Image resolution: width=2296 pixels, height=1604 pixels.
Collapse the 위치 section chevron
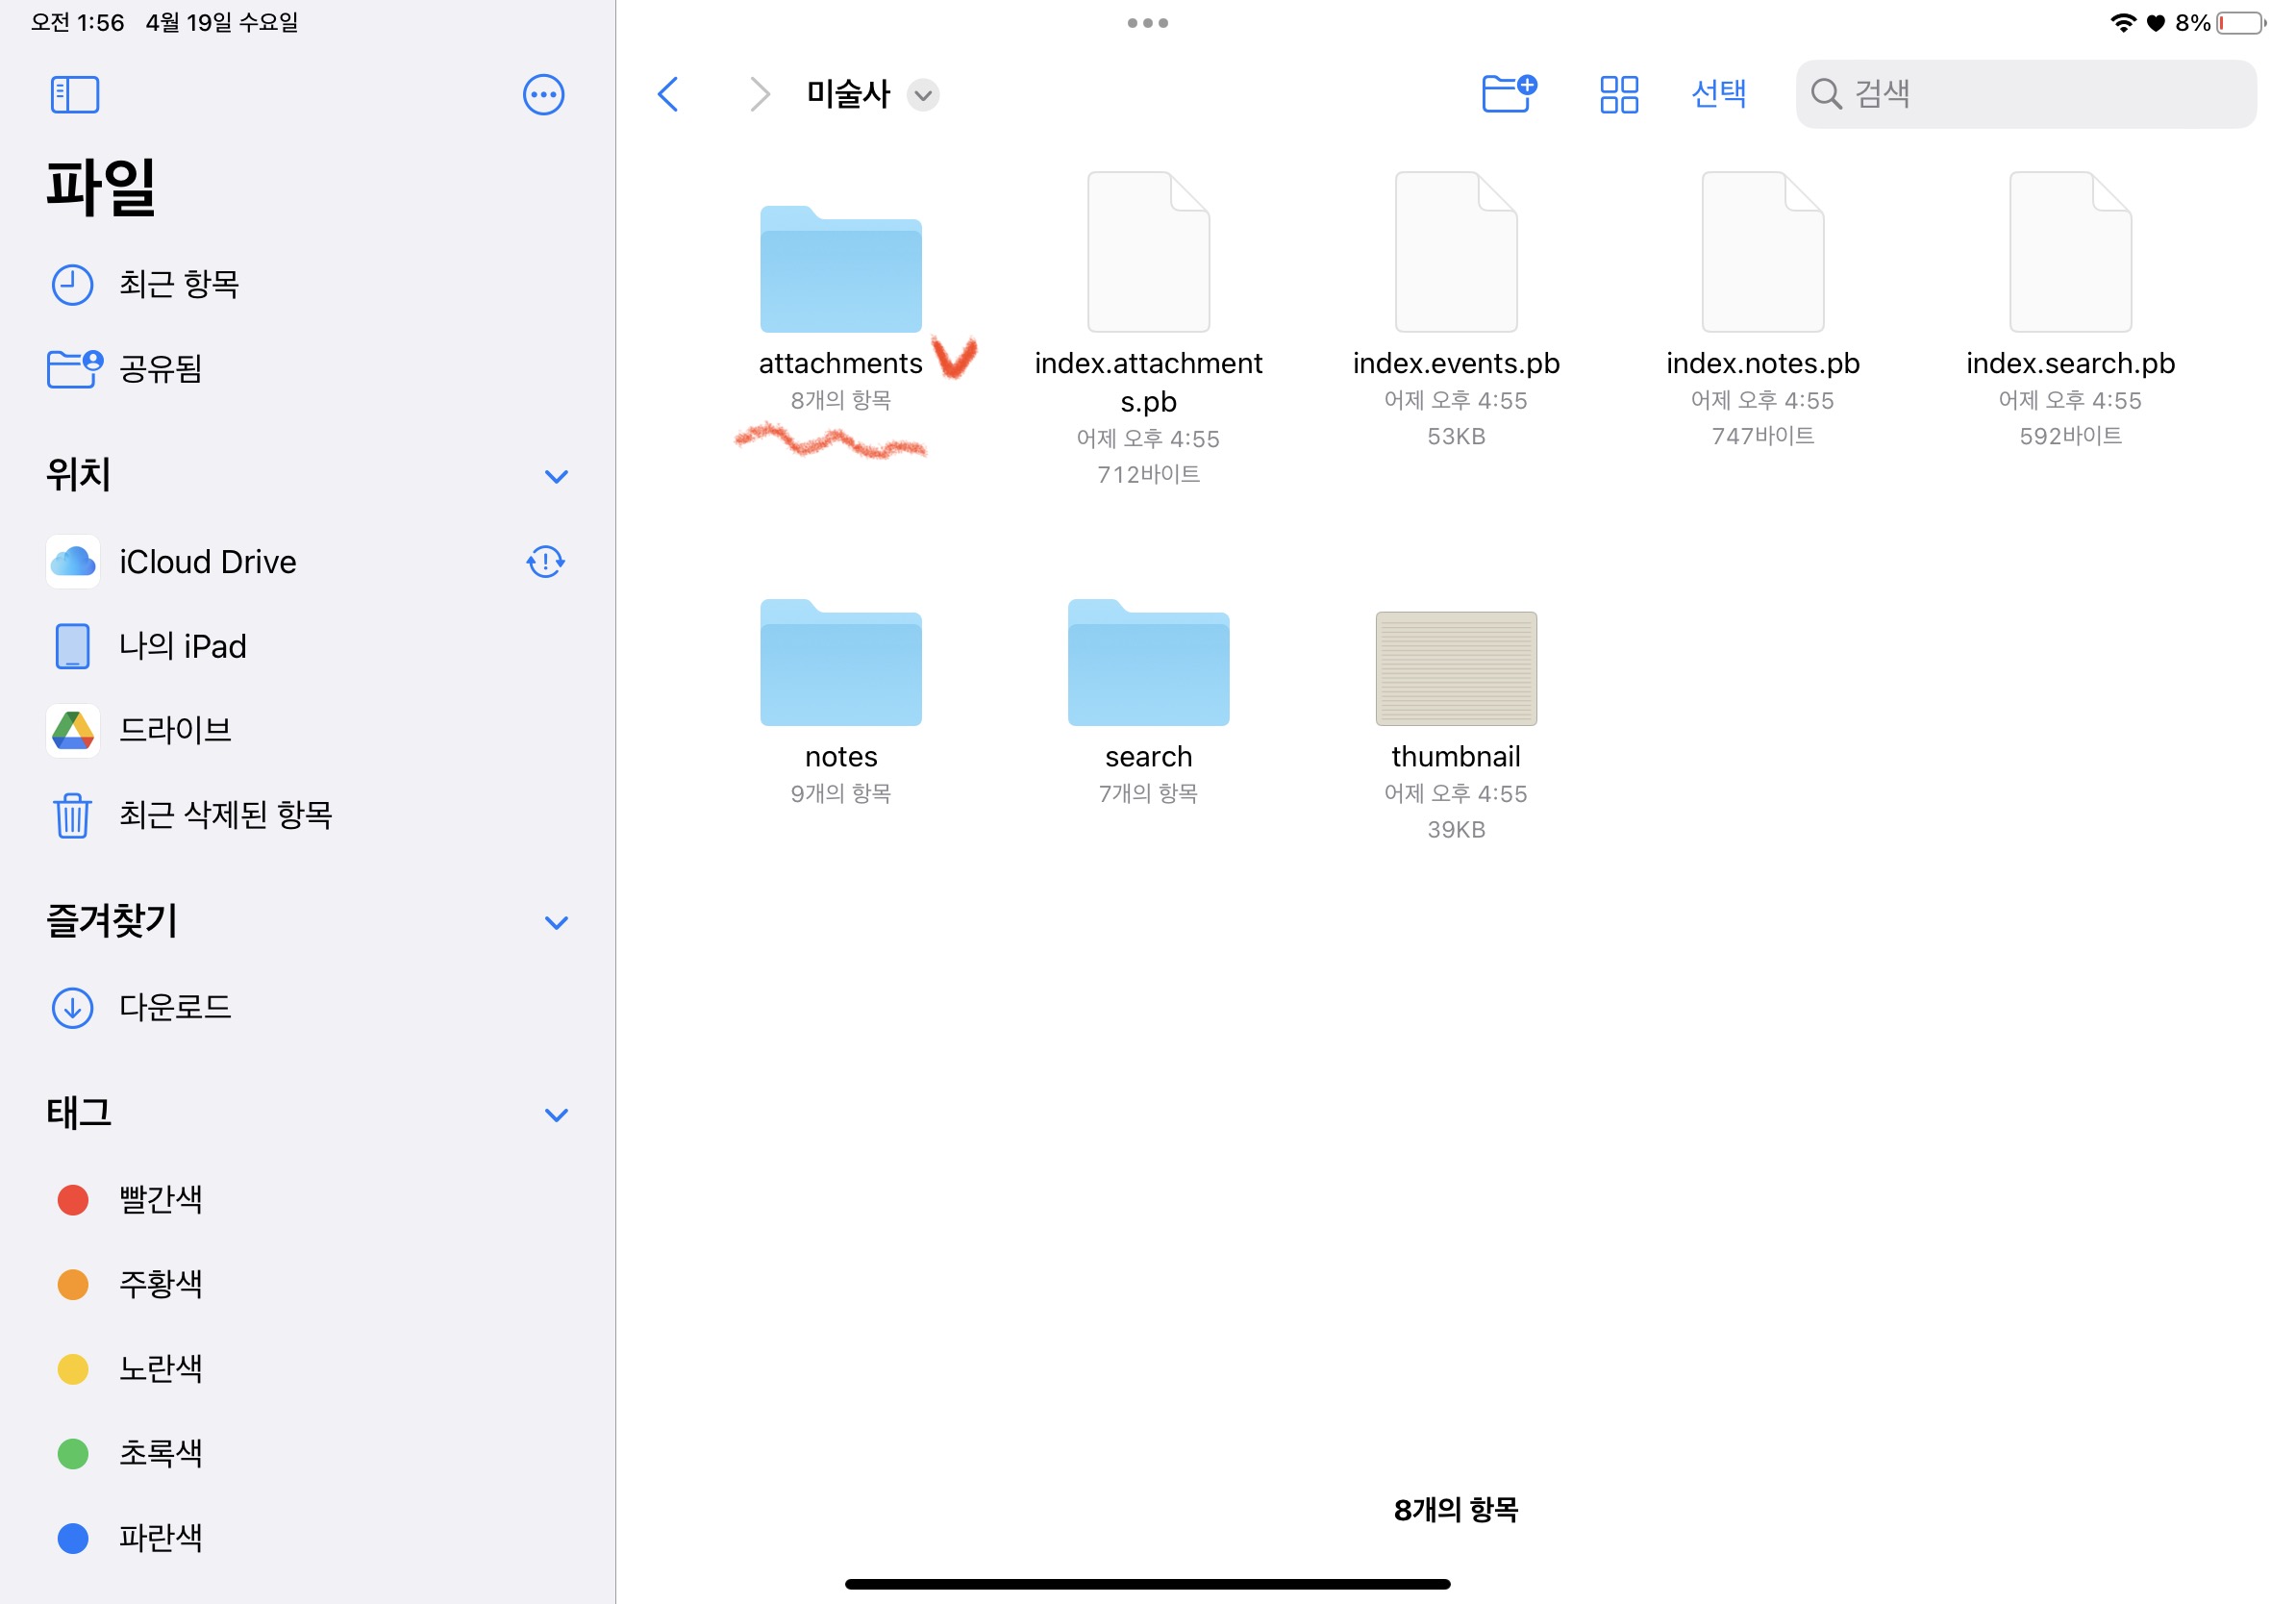point(556,476)
